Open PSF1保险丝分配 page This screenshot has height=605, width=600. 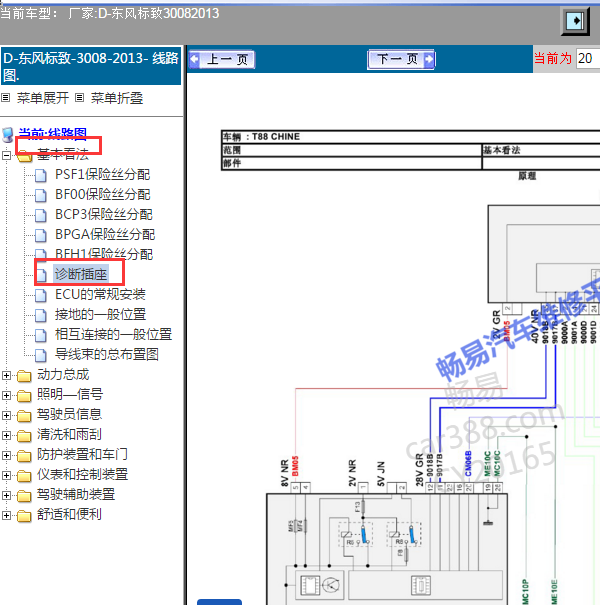[102, 174]
